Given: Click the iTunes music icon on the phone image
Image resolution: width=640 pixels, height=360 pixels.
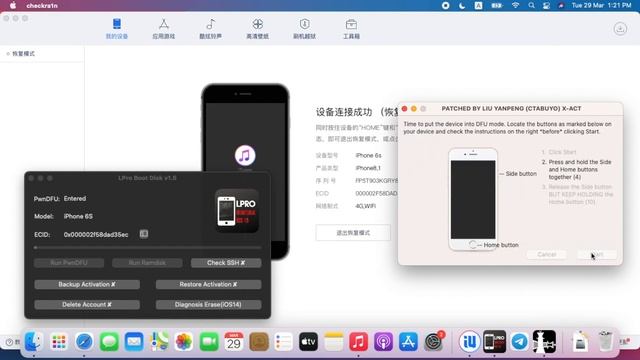Looking at the screenshot, I should click(245, 156).
